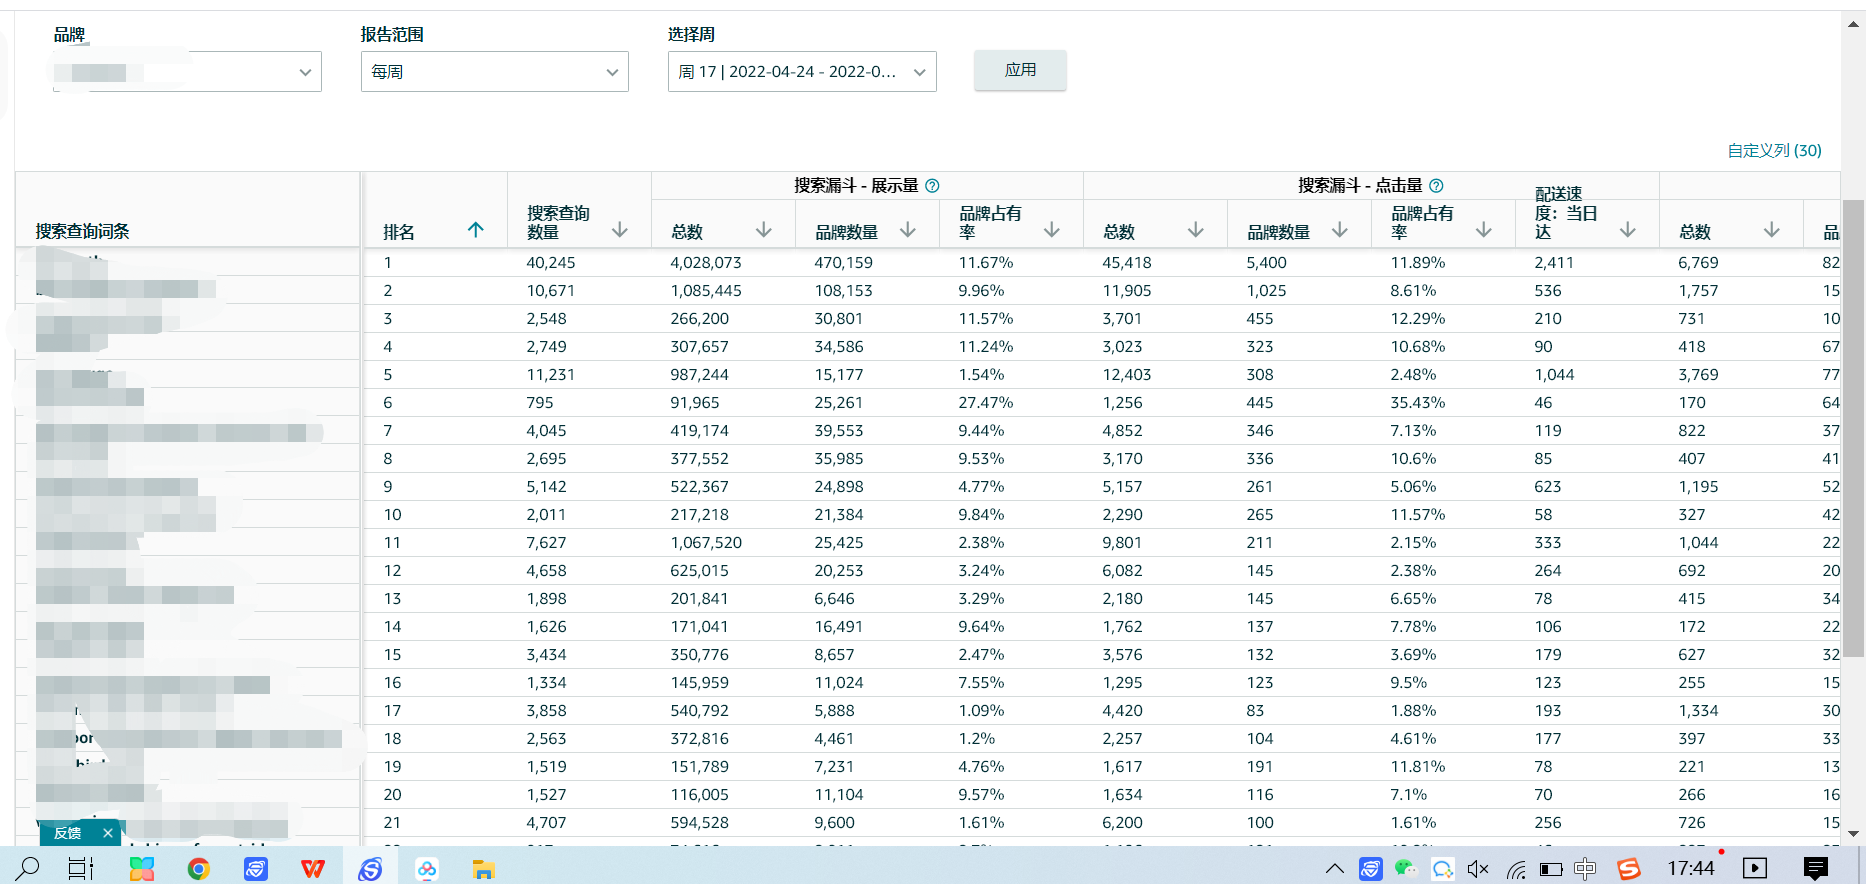The width and height of the screenshot is (1866, 884).
Task: Select cell 594,528 in row 21
Action: 699,823
